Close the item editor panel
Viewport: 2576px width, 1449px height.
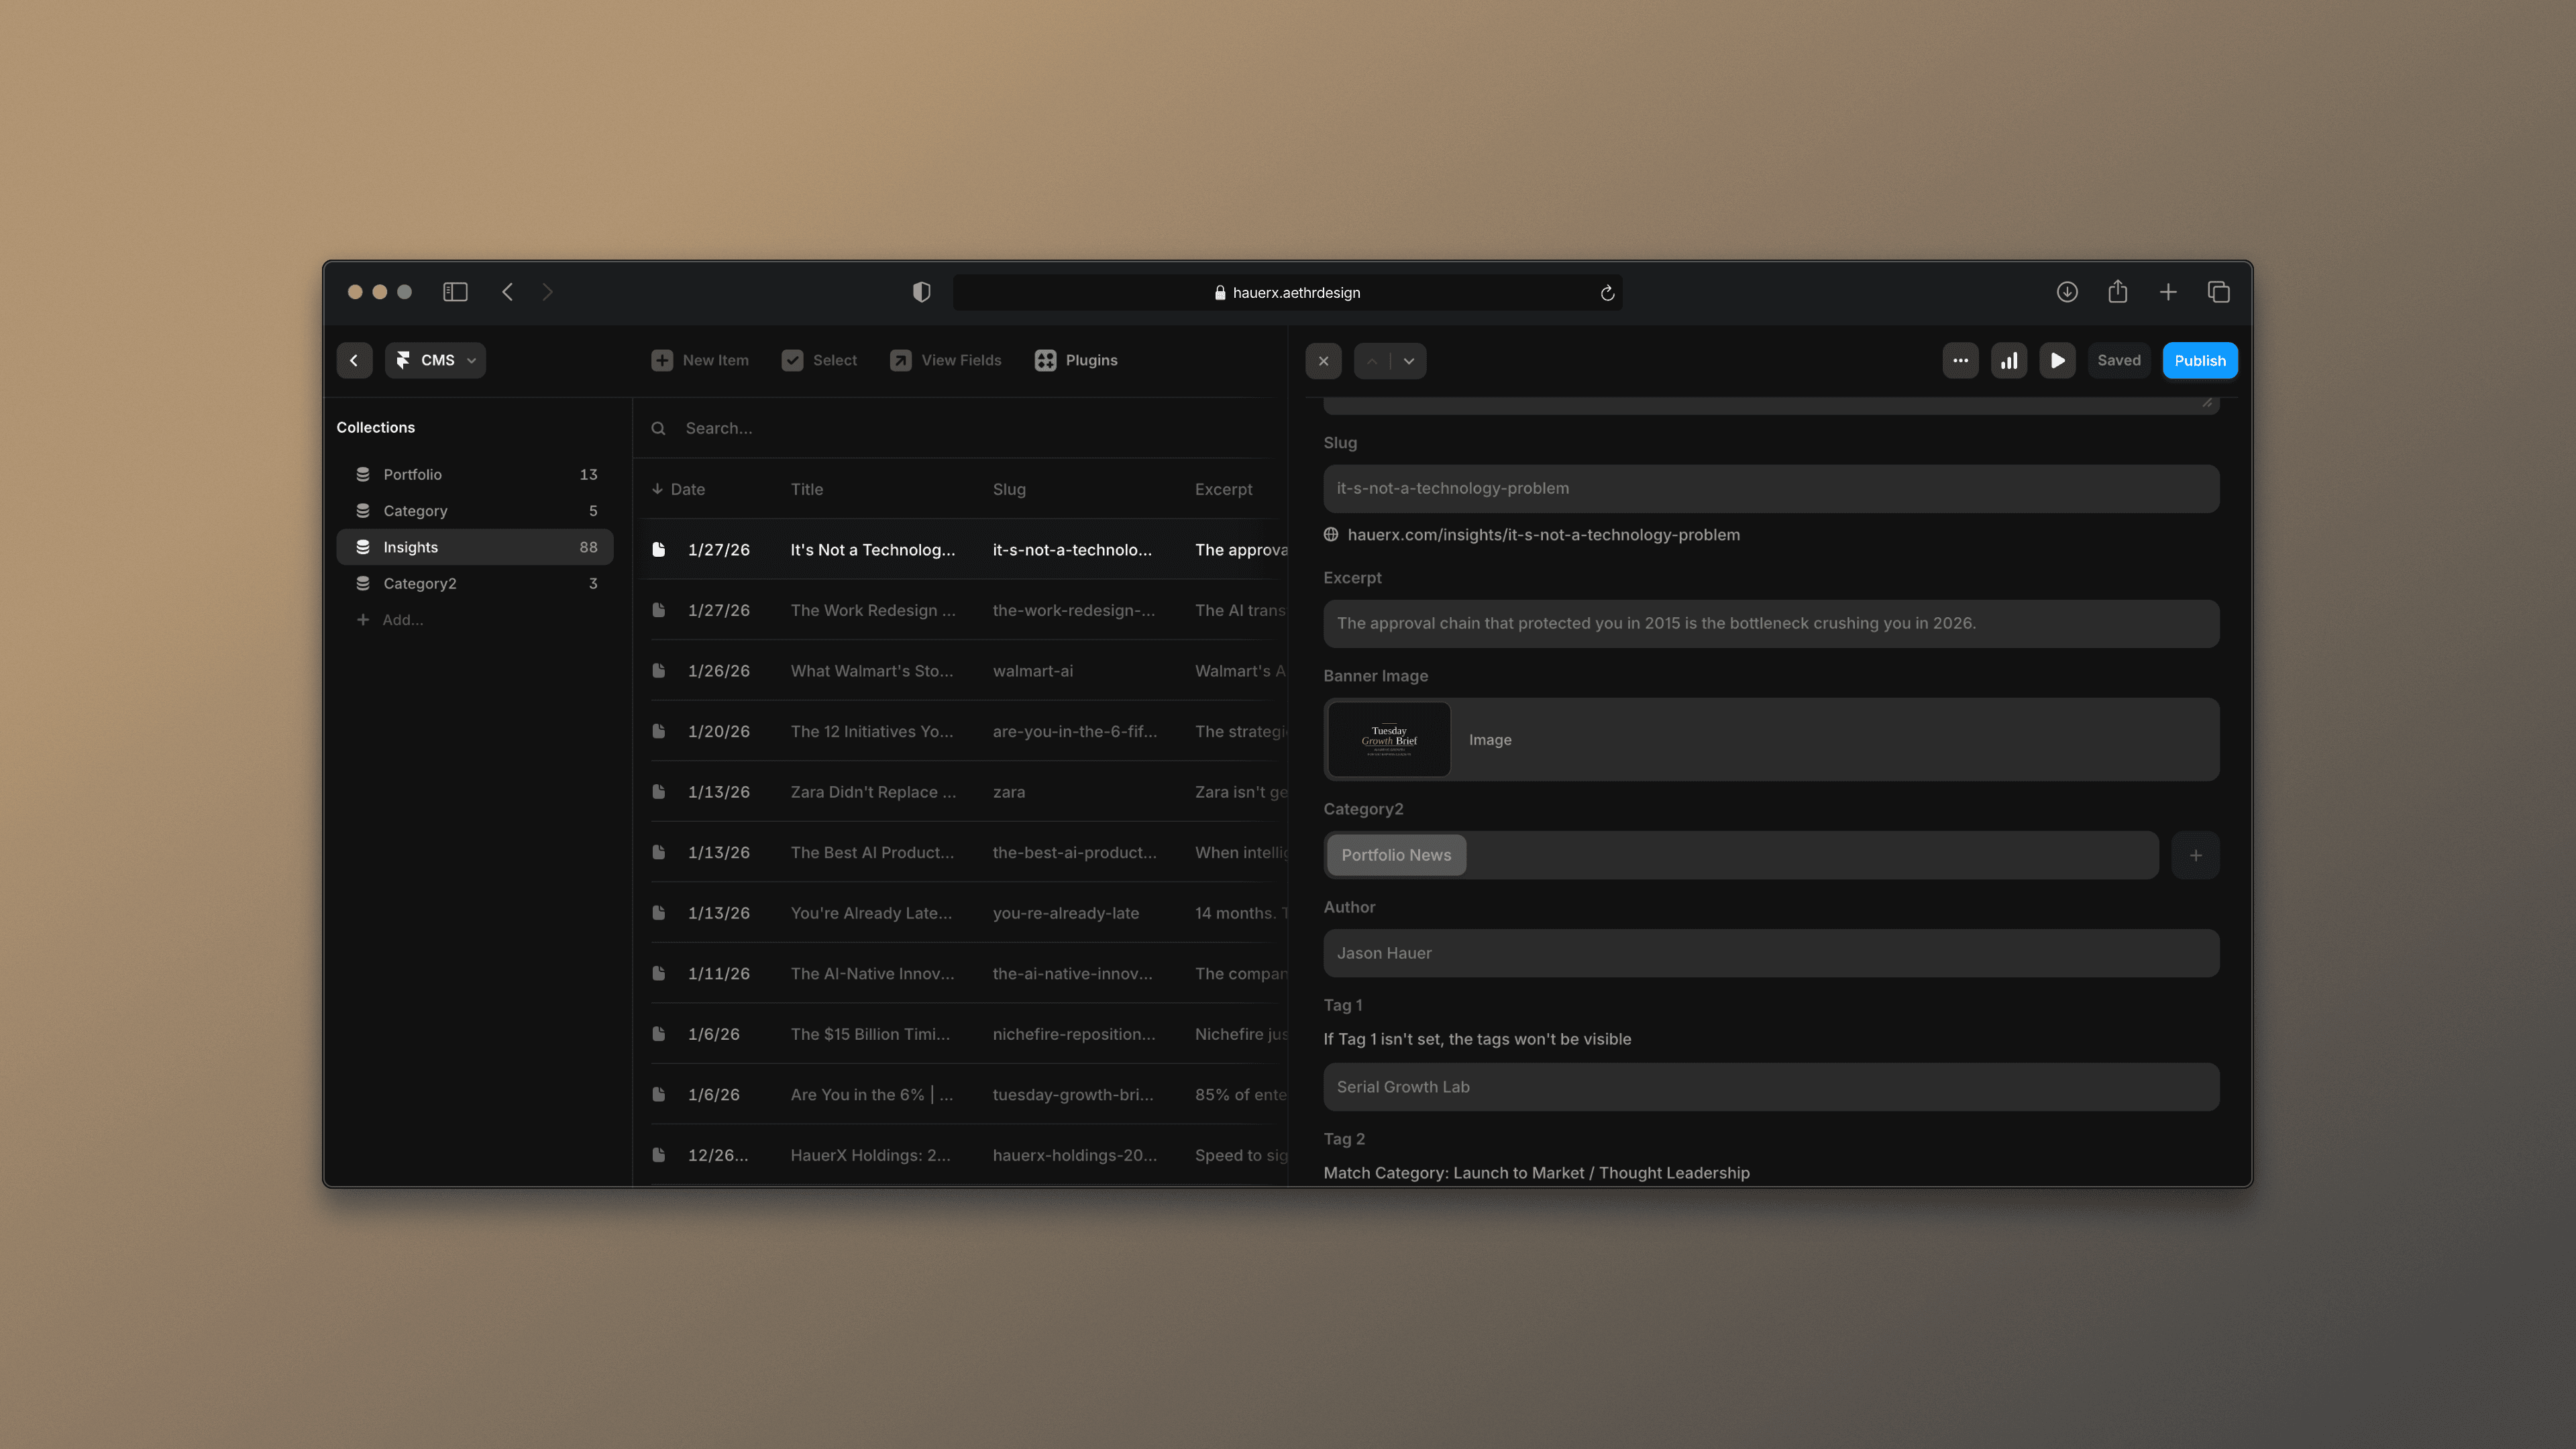point(1323,361)
